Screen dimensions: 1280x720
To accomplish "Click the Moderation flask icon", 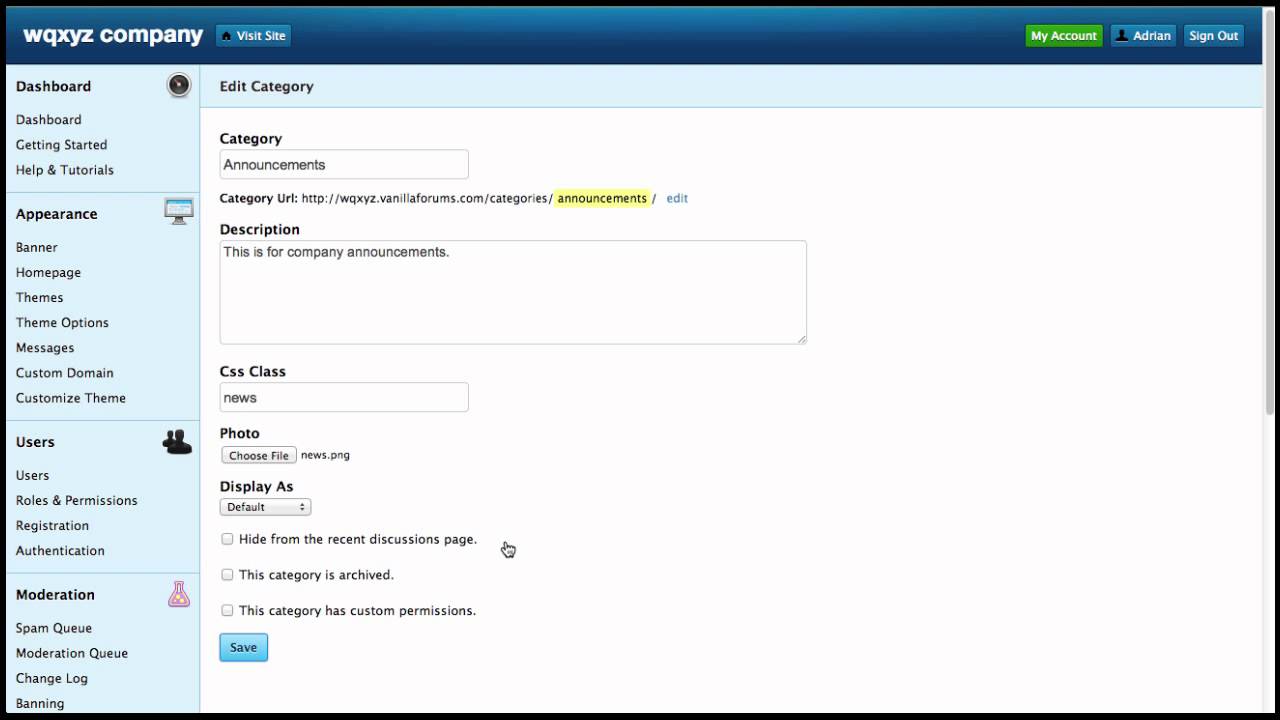I will (179, 594).
